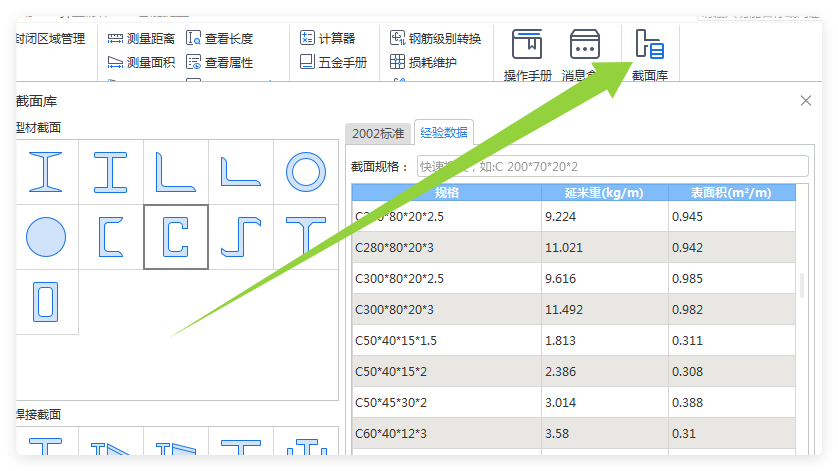Click the 截面规格 search input field
The width and height of the screenshot is (838, 471).
coord(612,166)
